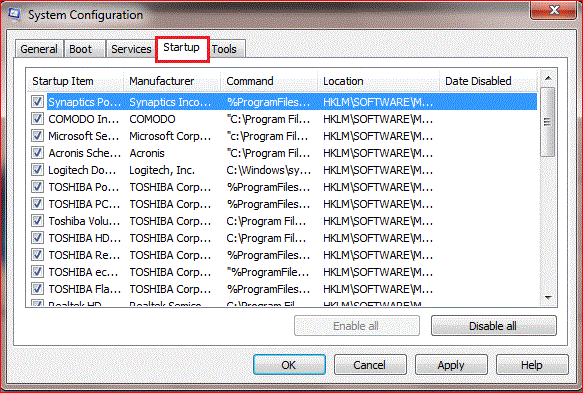Open Help for System Configuration
The height and width of the screenshot is (393, 583).
click(x=532, y=365)
